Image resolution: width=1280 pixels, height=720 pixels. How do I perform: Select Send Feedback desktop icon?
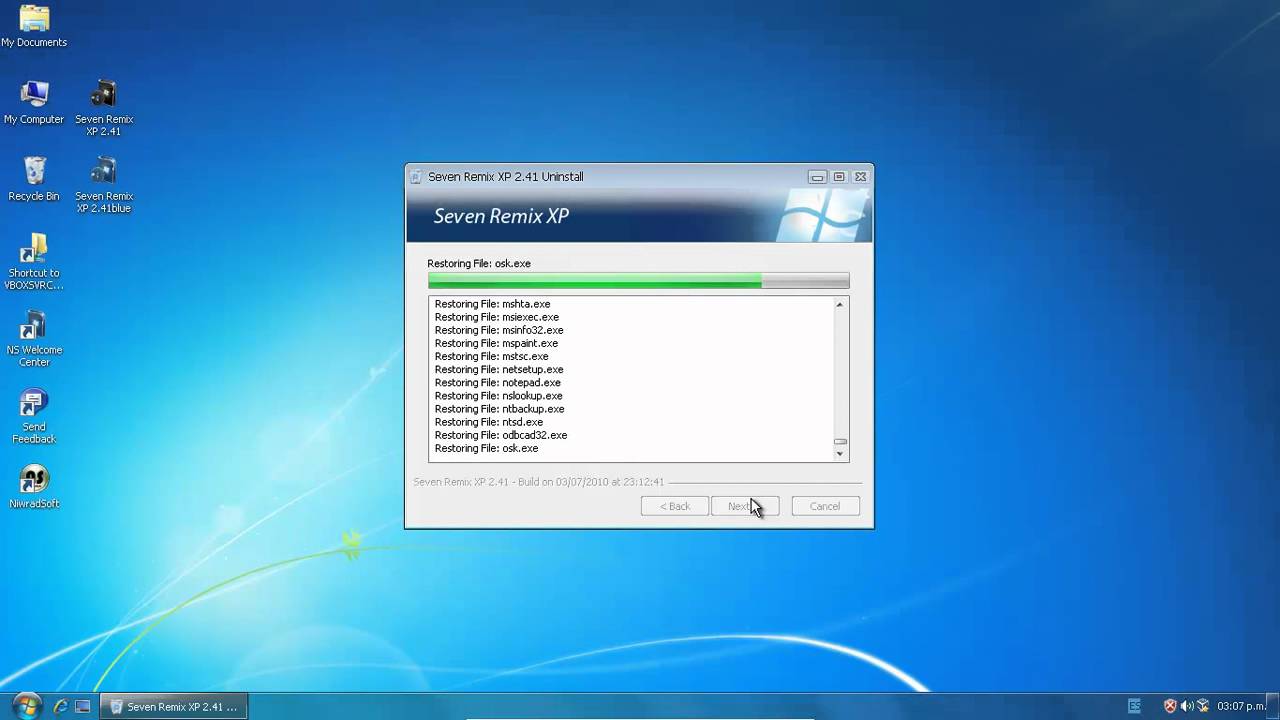point(34,416)
